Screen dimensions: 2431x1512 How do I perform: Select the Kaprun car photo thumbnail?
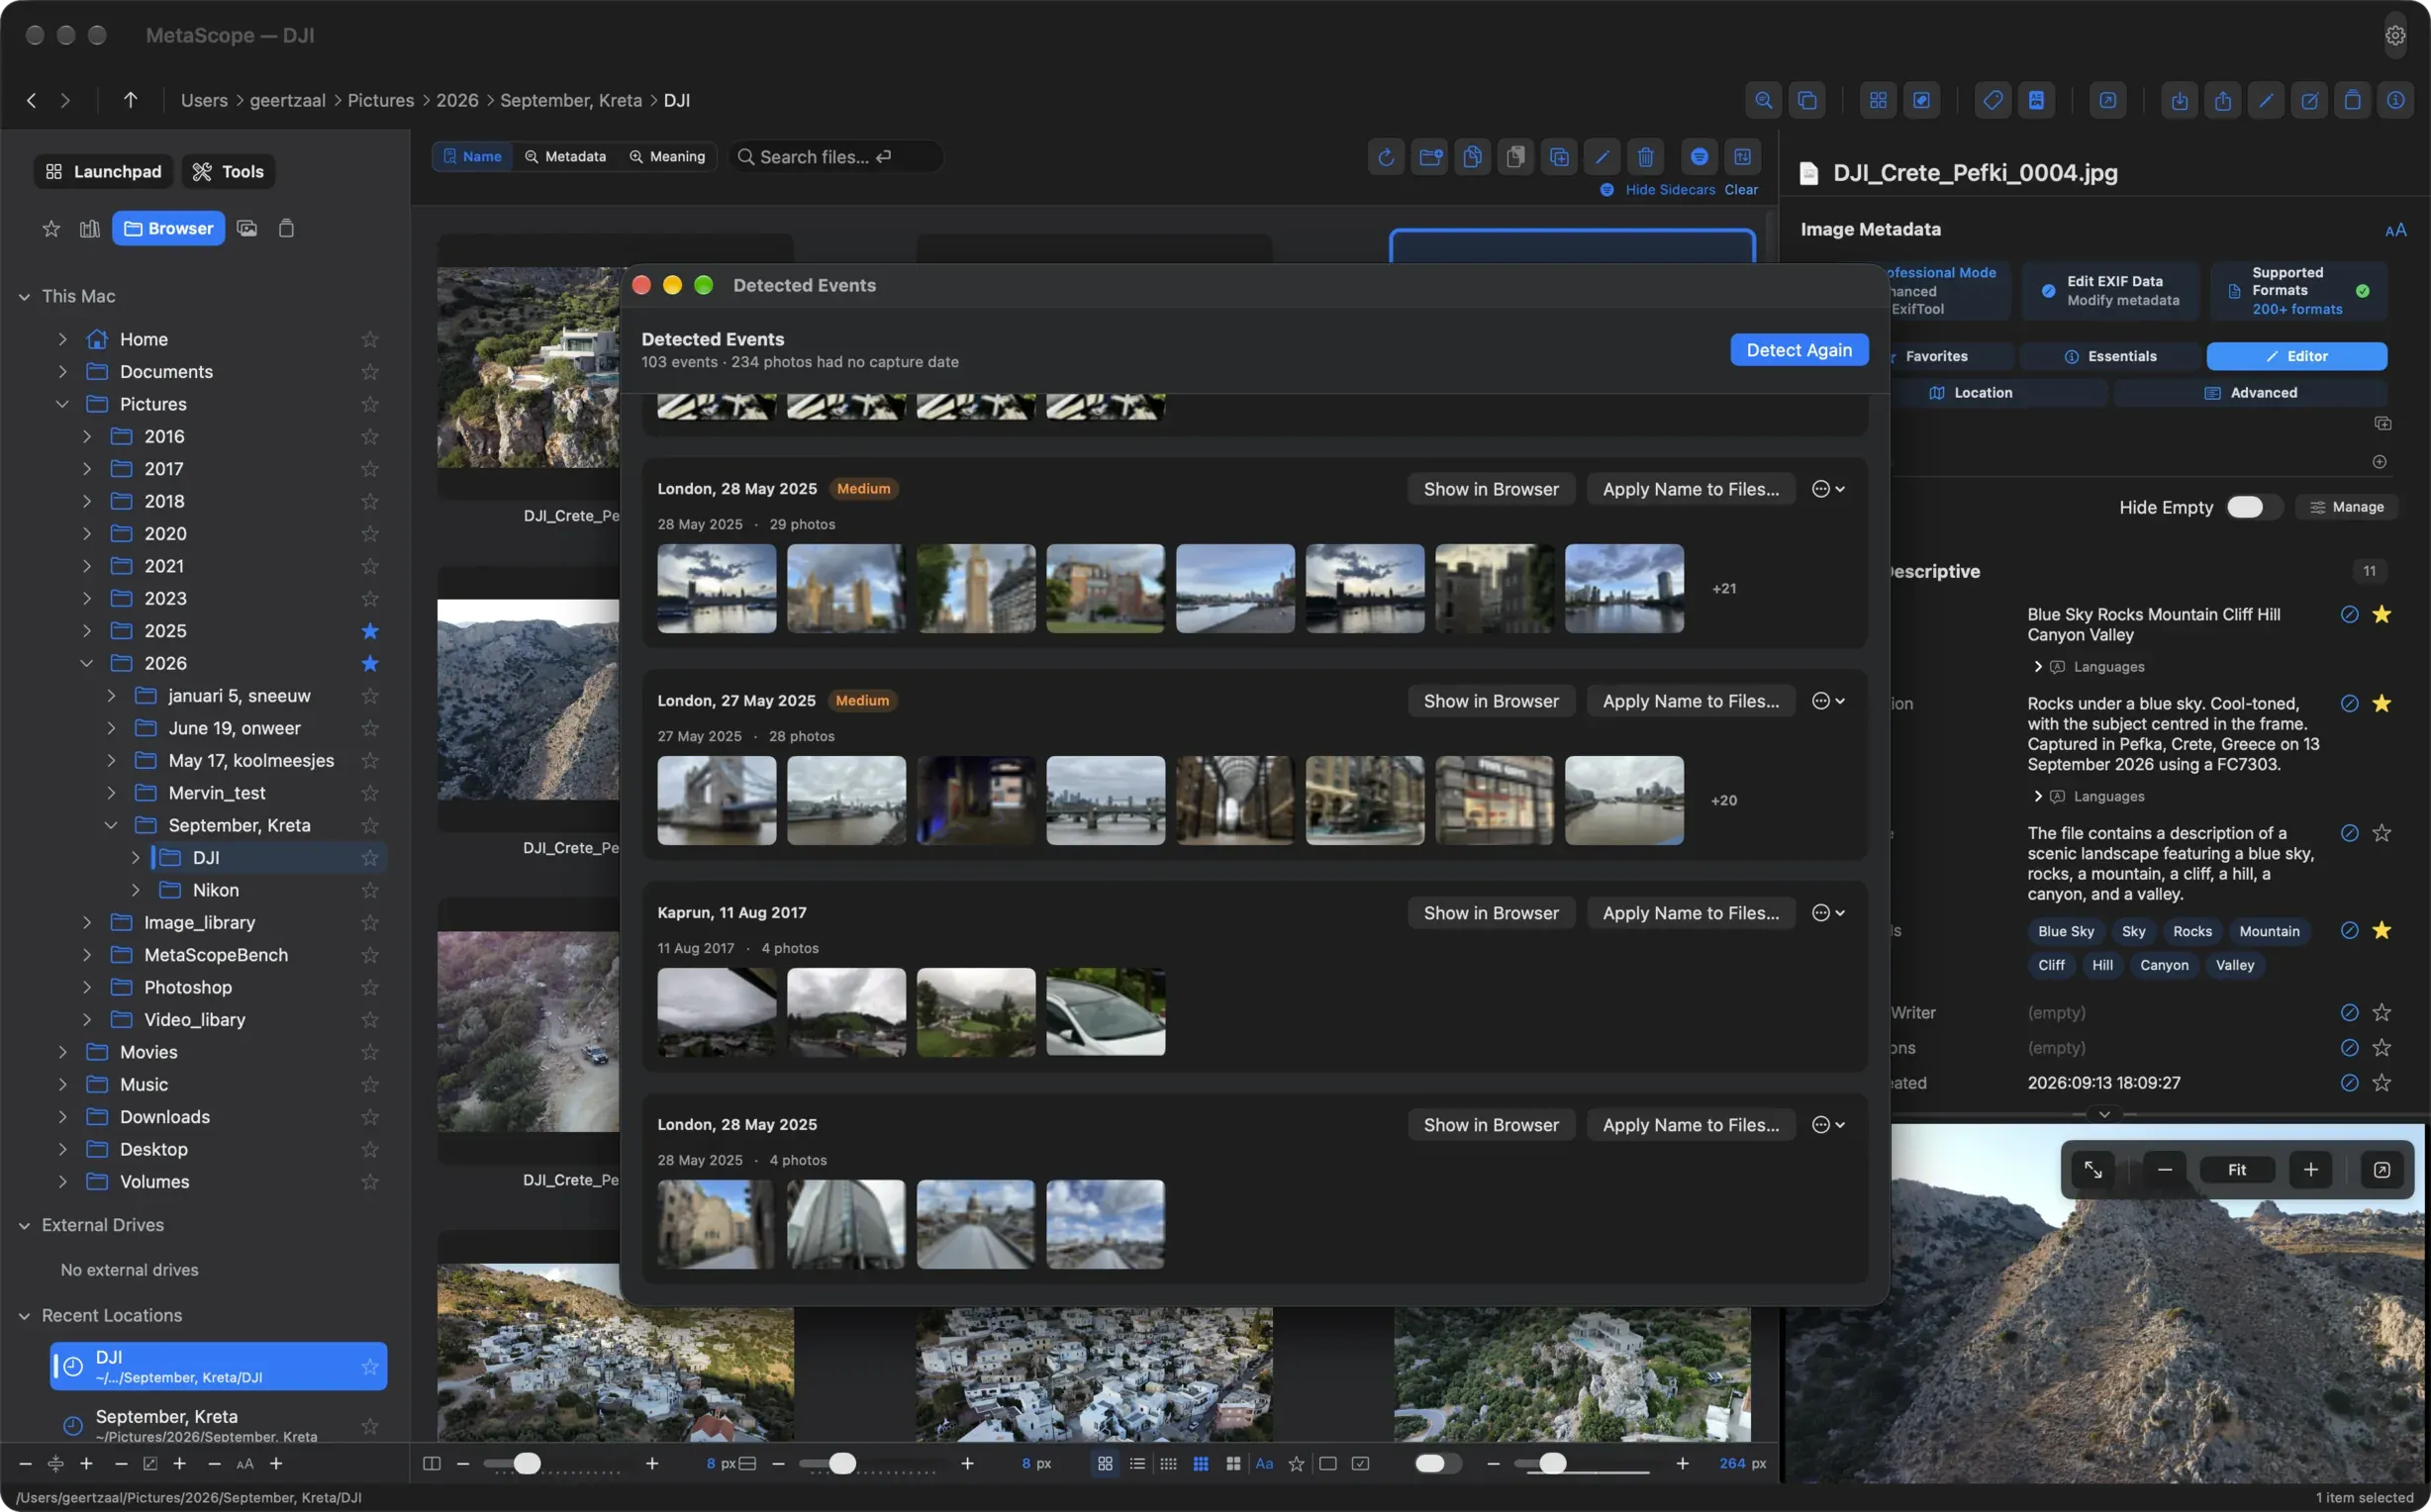coord(1105,1012)
